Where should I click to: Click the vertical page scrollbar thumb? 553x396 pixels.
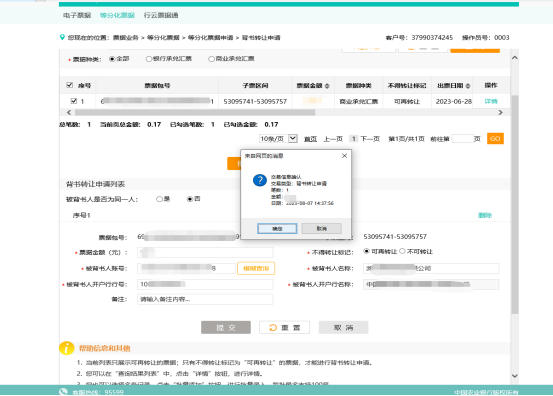pos(515,205)
